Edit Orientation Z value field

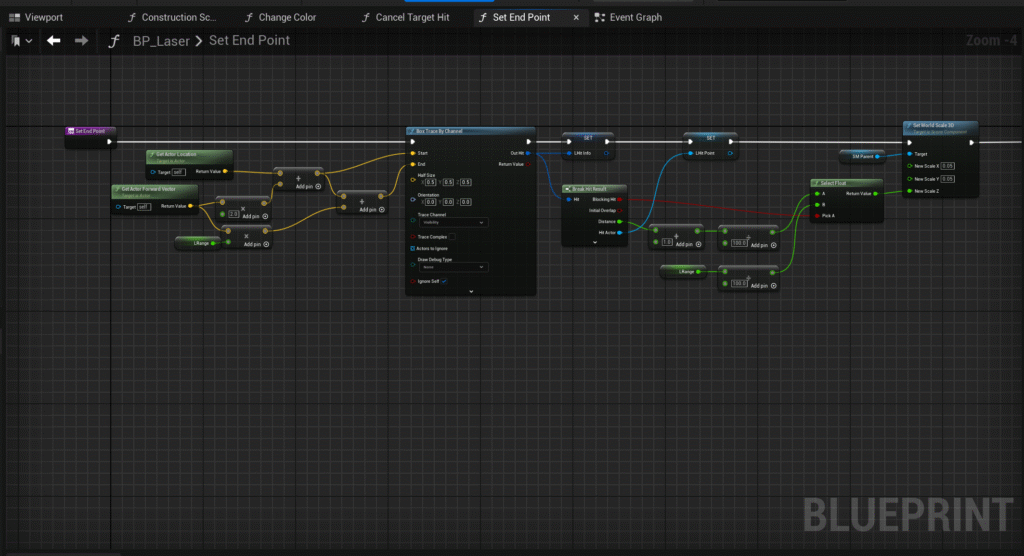(x=466, y=202)
